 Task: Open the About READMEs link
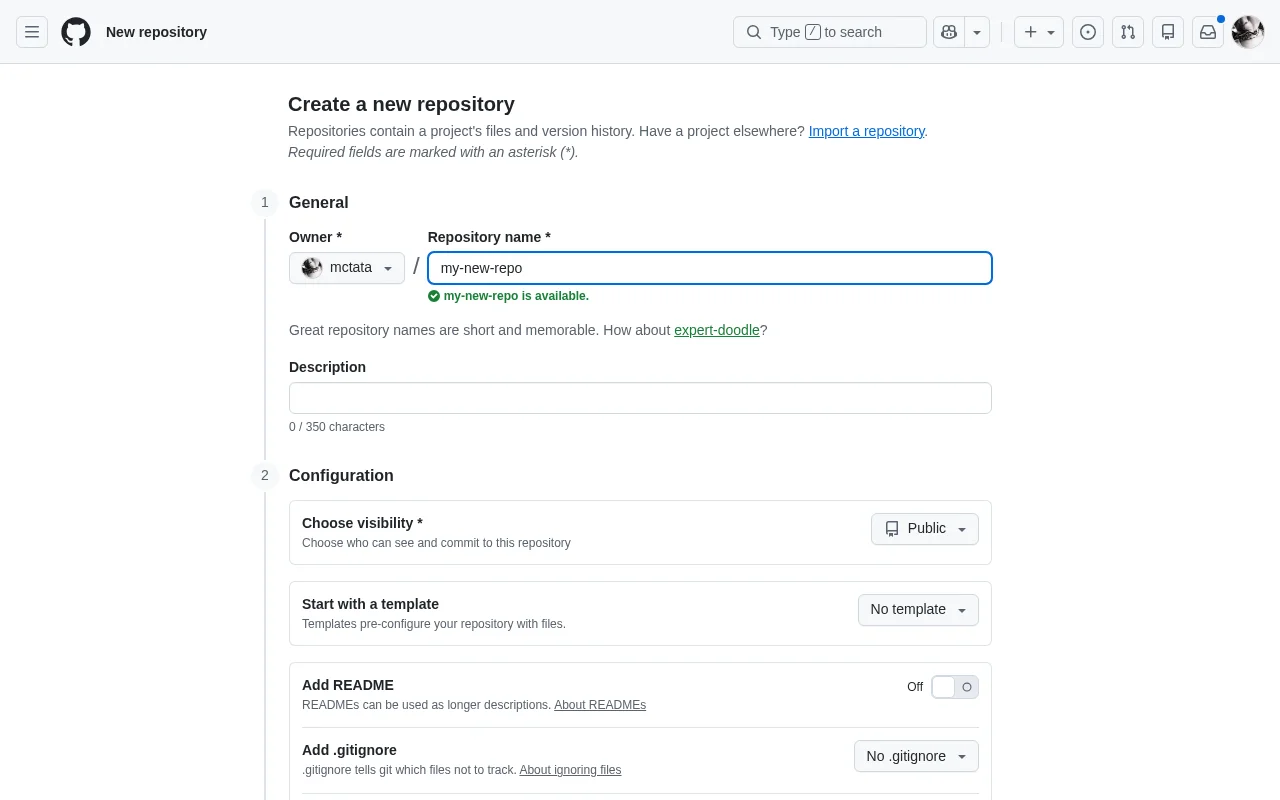pyautogui.click(x=600, y=705)
